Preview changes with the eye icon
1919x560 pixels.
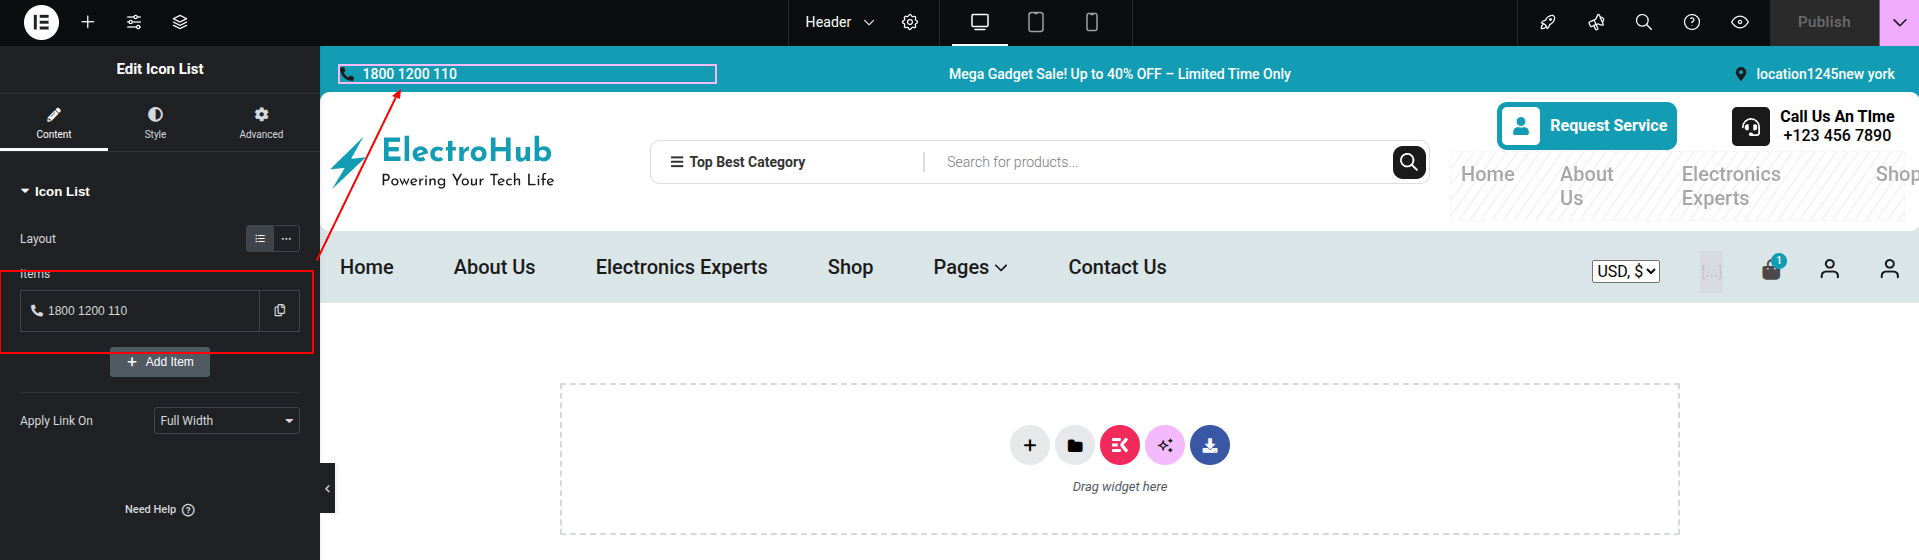pos(1740,22)
